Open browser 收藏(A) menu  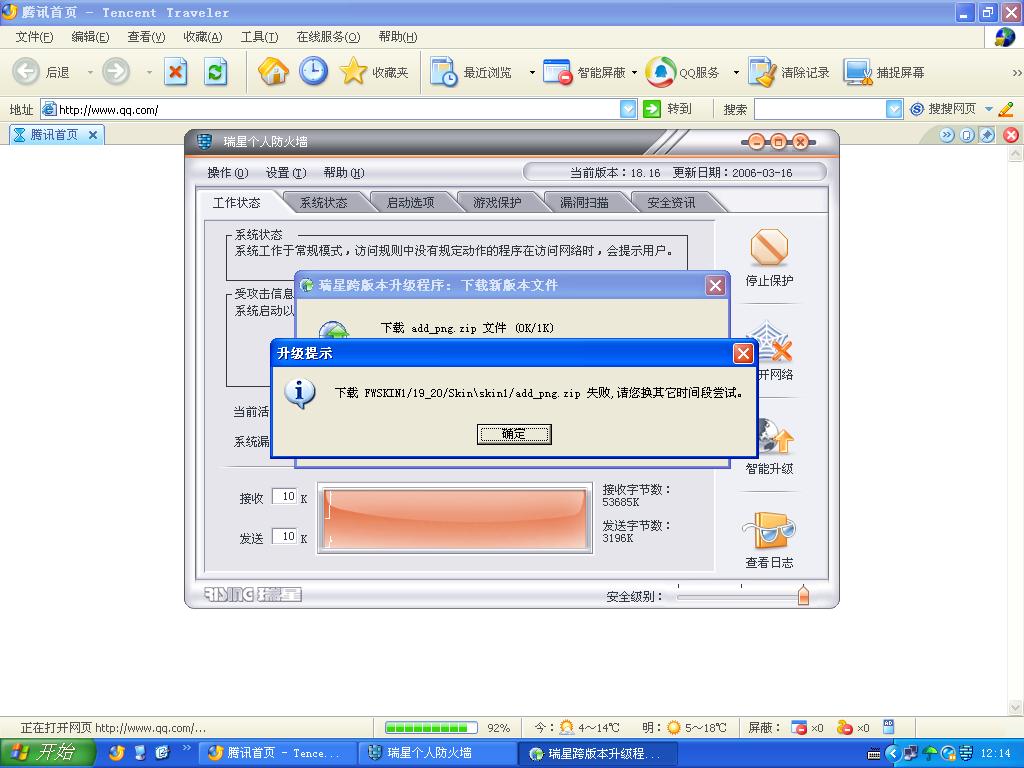pos(203,37)
